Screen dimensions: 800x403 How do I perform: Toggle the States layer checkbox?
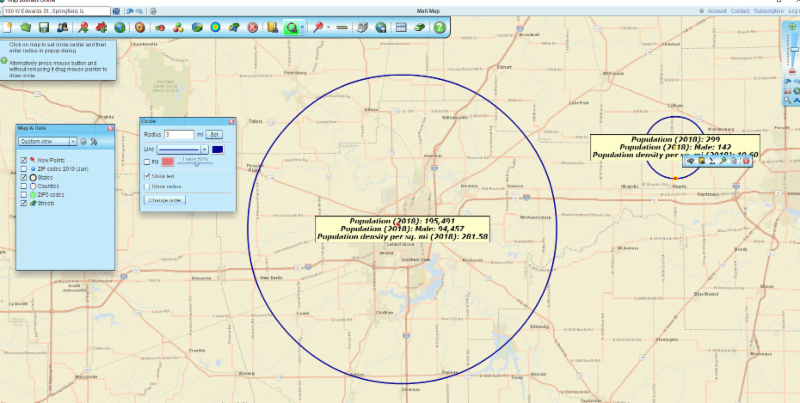[23, 178]
